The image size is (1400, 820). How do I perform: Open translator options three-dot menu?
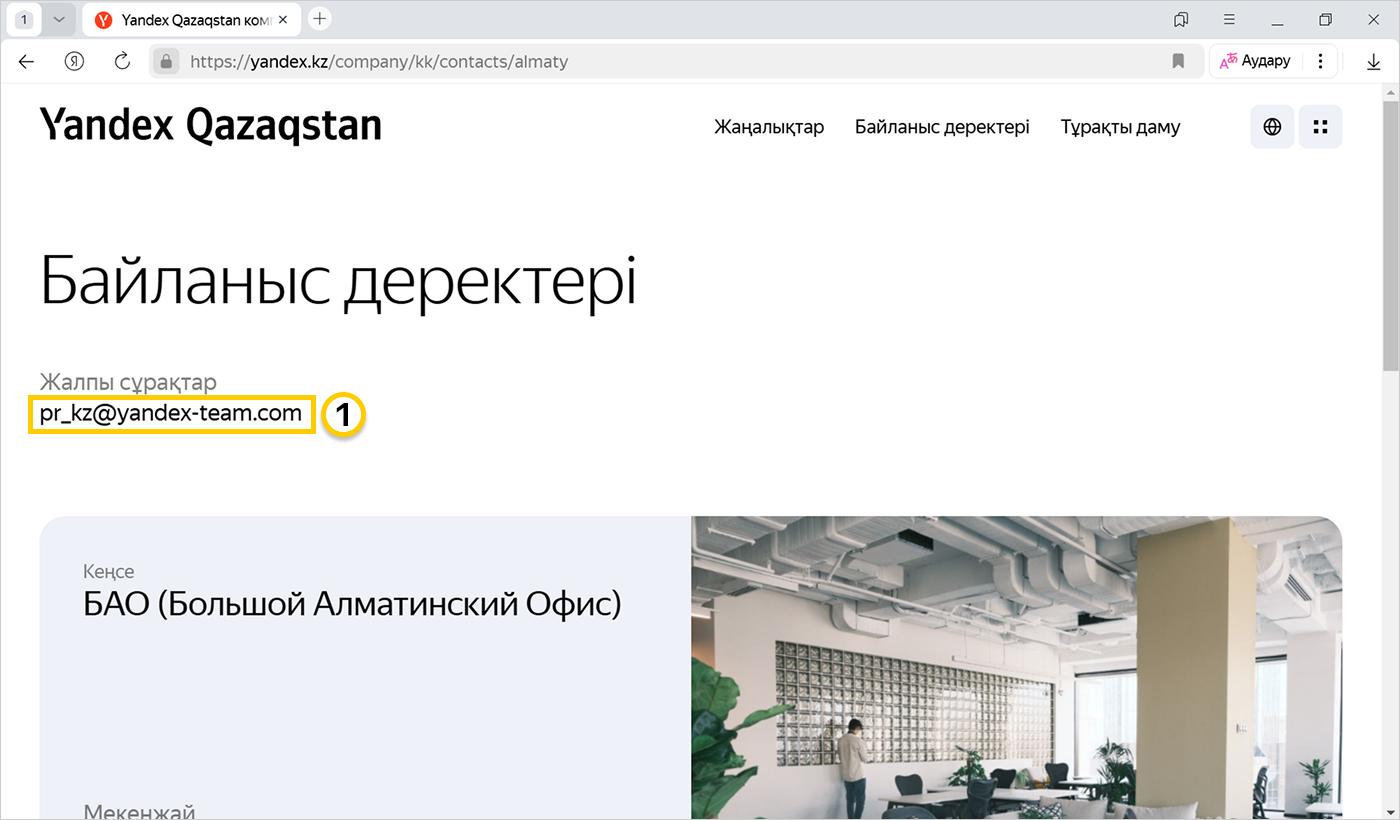click(1321, 61)
